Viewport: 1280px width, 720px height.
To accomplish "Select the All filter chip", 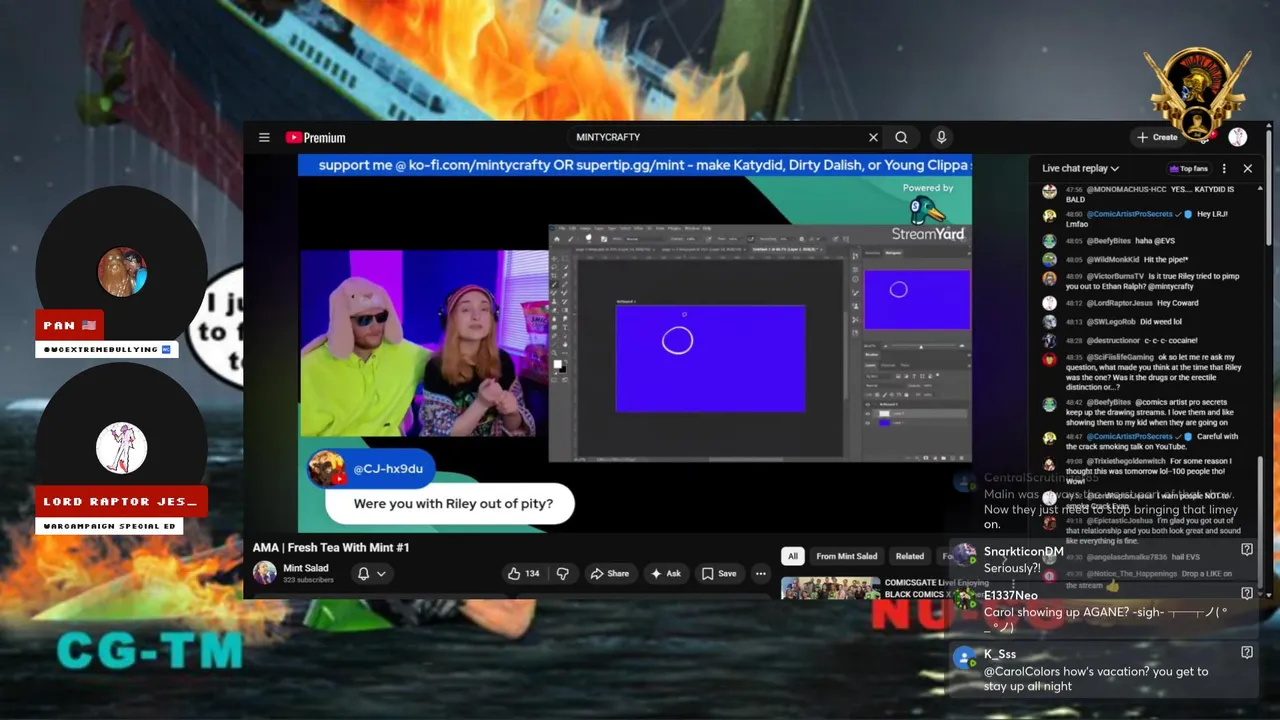I will pyautogui.click(x=793, y=556).
